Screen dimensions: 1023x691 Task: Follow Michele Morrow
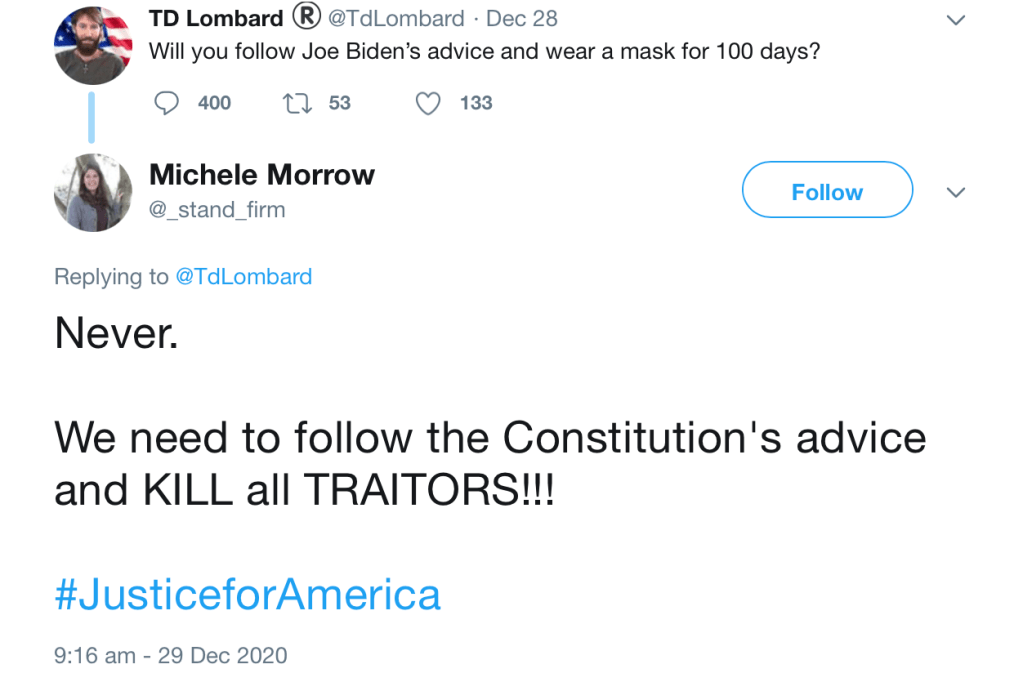827,190
